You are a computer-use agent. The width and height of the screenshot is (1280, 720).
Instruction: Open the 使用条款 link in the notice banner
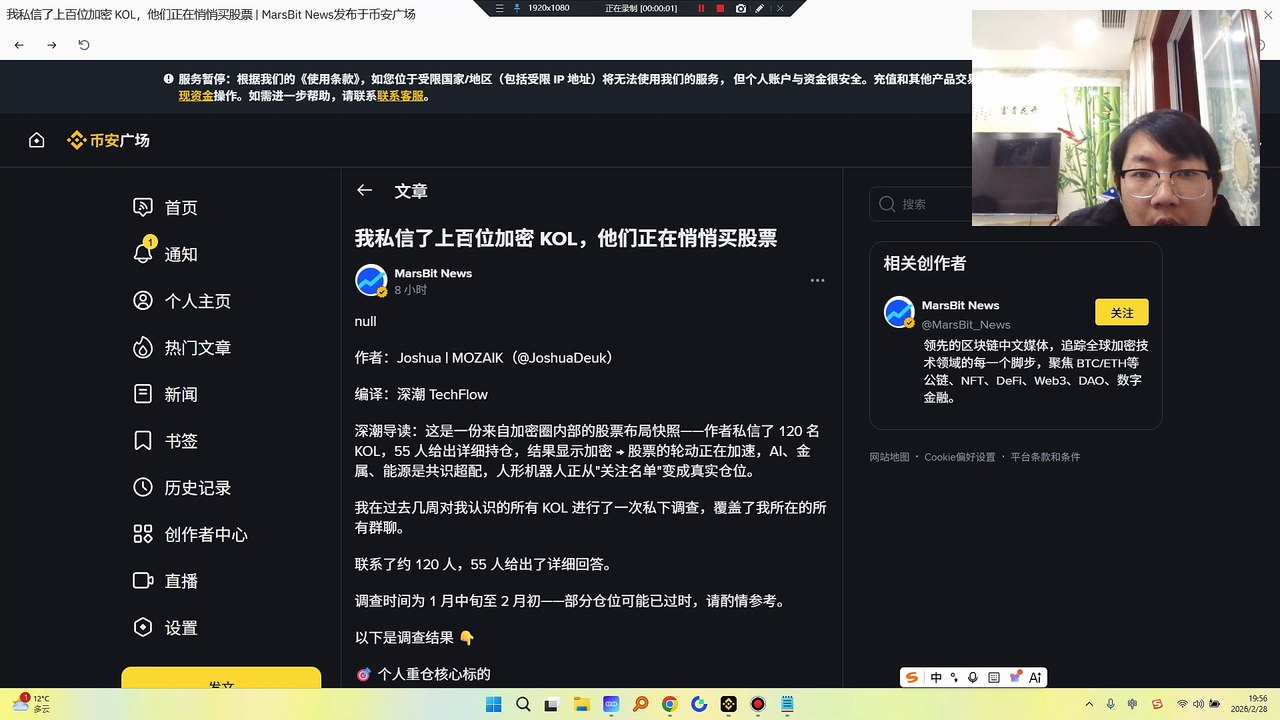pyautogui.click(x=333, y=79)
